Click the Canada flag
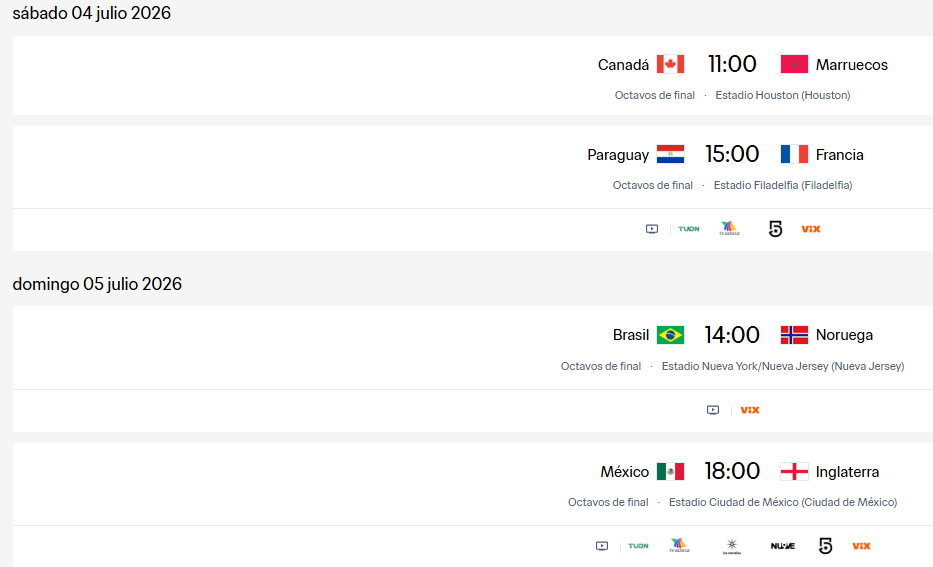The height and width of the screenshot is (567, 933). pos(670,64)
